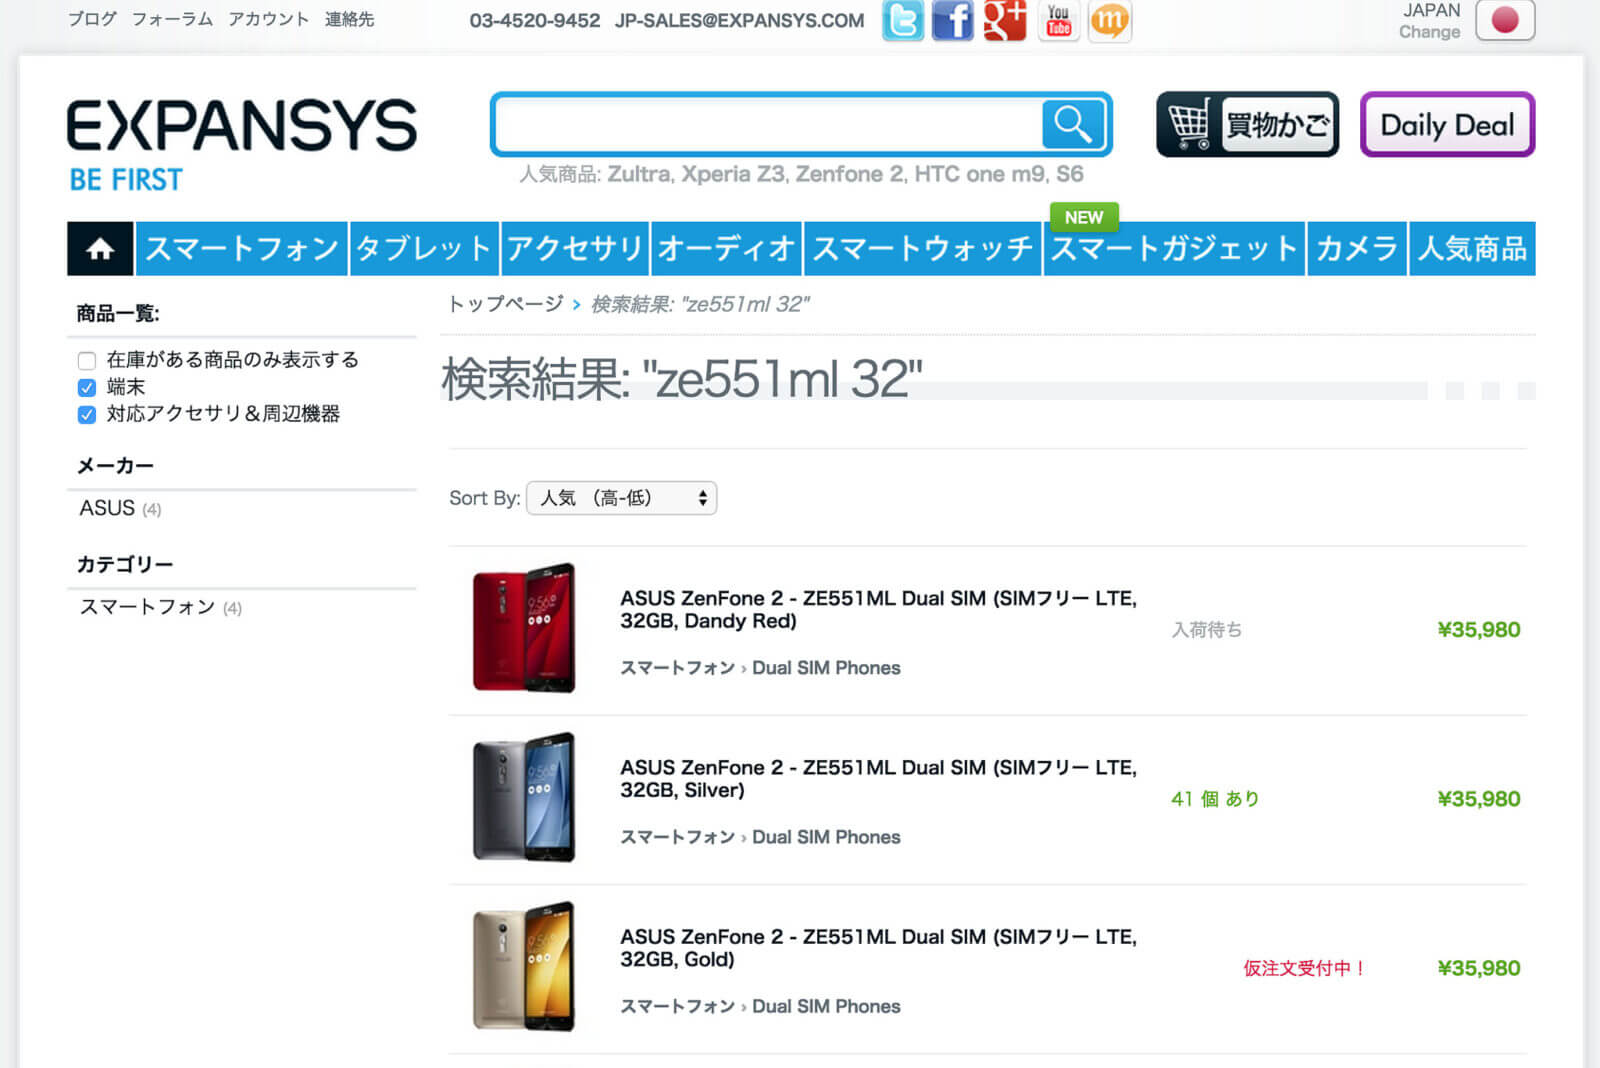Screen dimensions: 1600x1068
Task: Click the 仮注文受付中！ status text
Action: (x=1305, y=968)
